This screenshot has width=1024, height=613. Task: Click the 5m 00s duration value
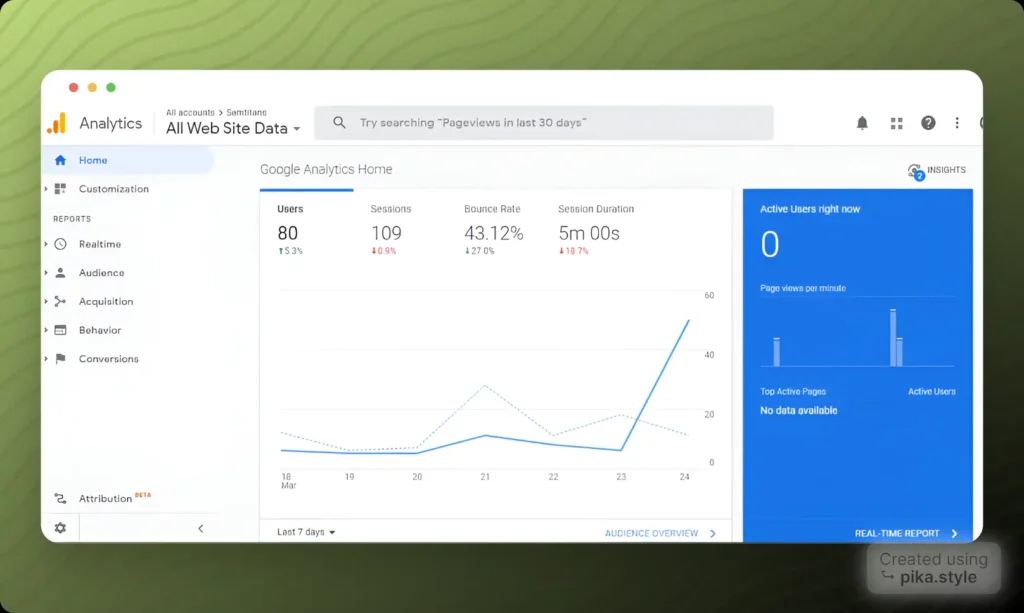click(x=588, y=233)
